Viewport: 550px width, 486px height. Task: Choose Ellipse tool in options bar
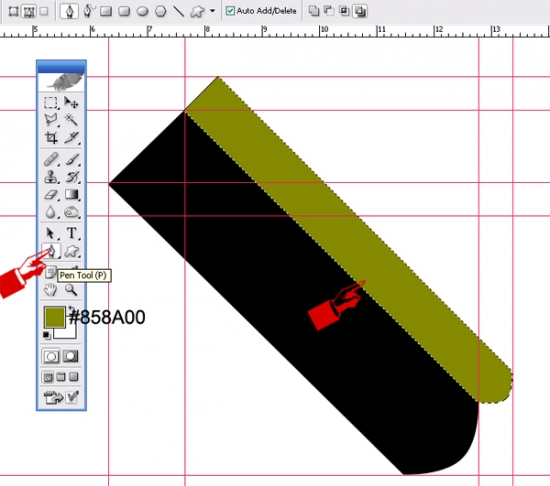click(x=142, y=12)
